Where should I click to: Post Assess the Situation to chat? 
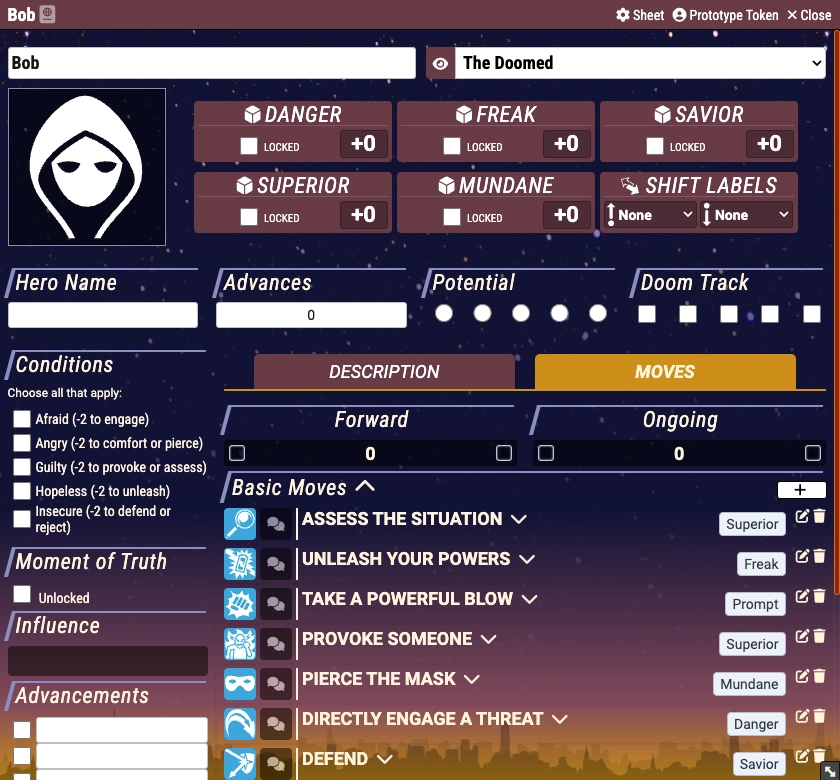point(276,523)
